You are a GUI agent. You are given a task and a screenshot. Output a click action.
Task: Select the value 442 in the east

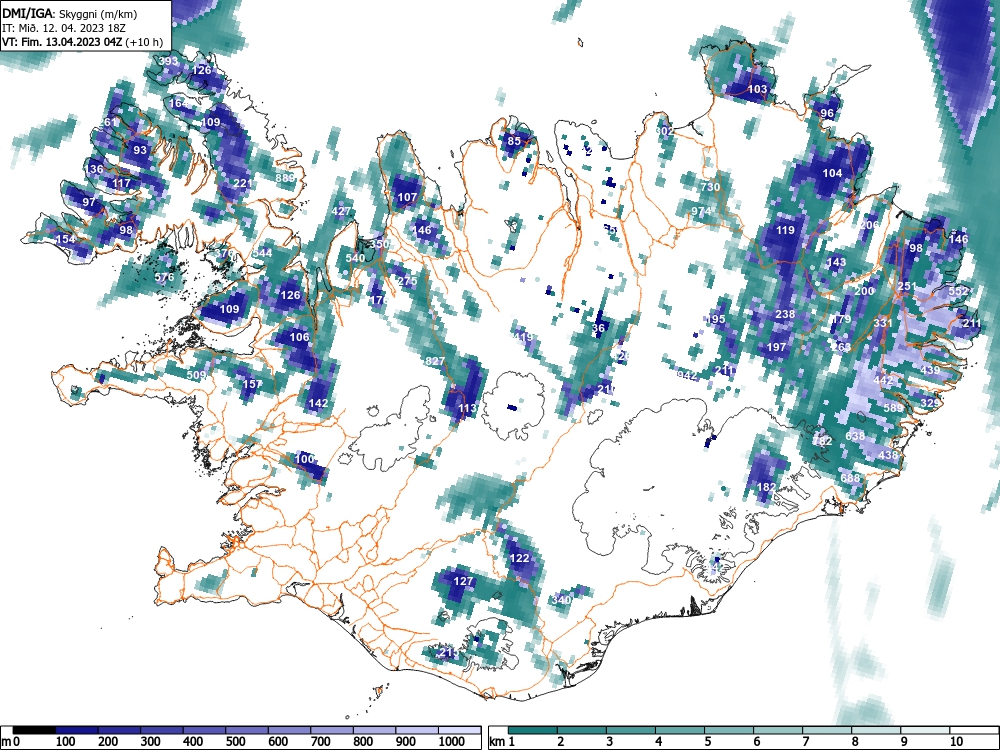point(883,380)
